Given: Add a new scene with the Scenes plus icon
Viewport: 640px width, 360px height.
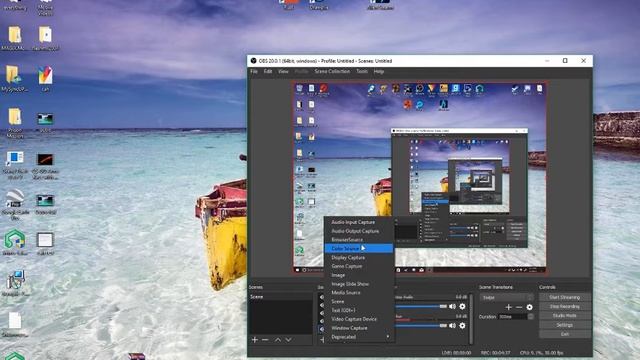Looking at the screenshot, I should (x=255, y=340).
